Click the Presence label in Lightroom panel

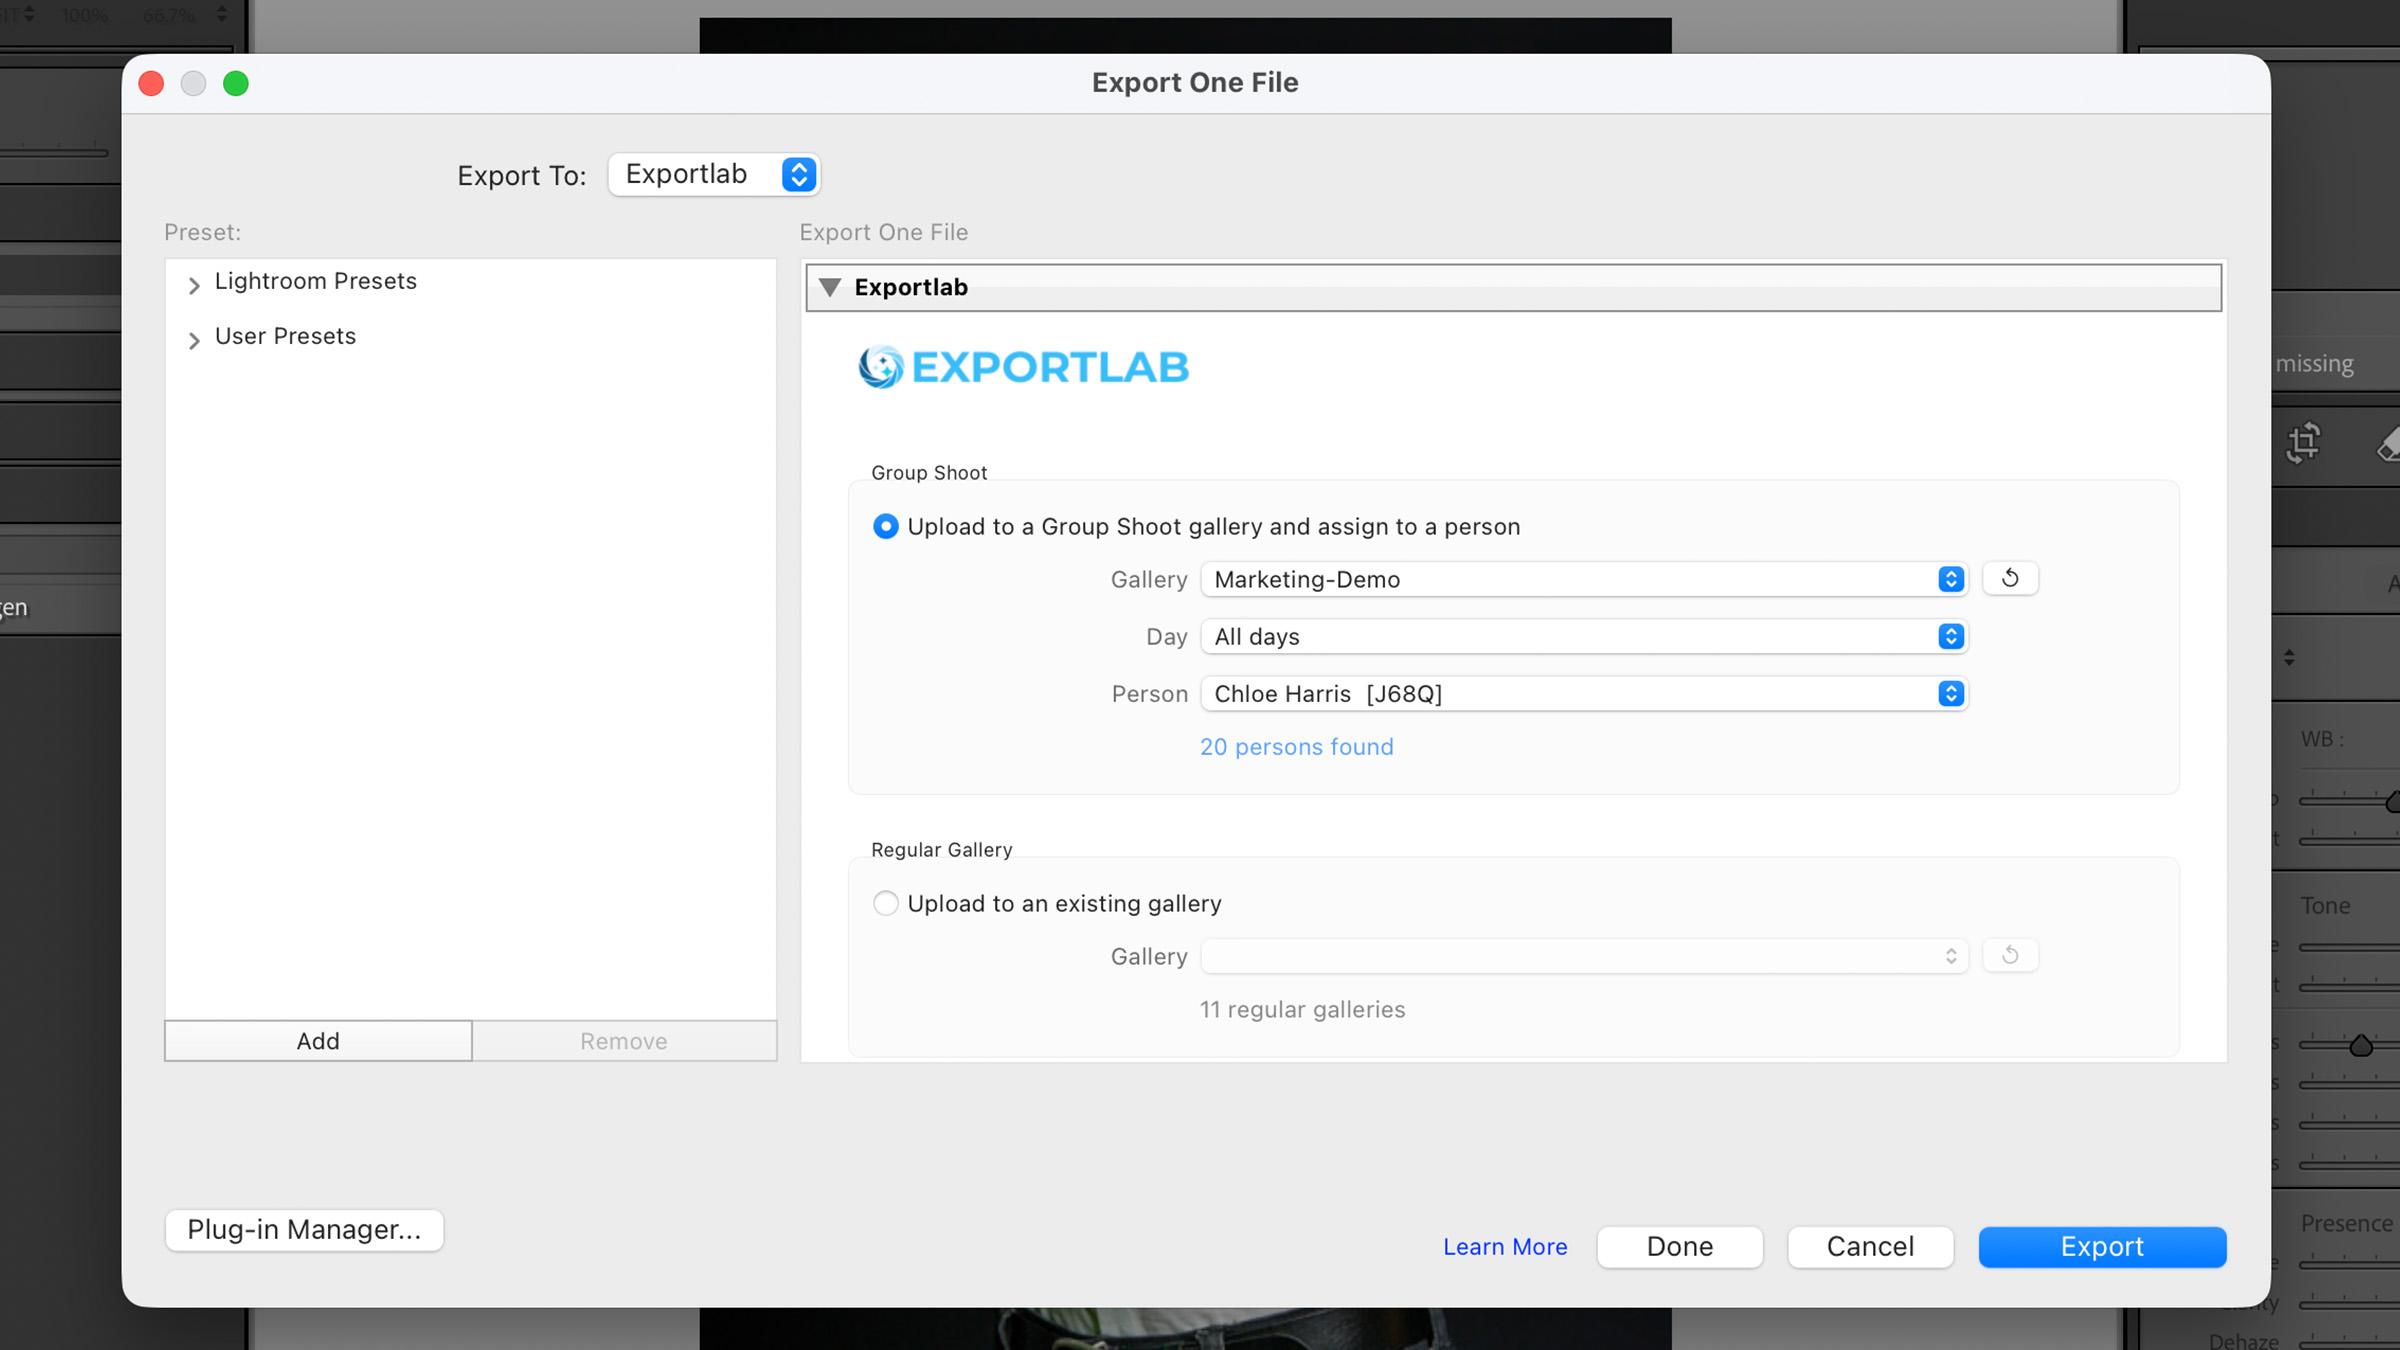pos(2346,1224)
